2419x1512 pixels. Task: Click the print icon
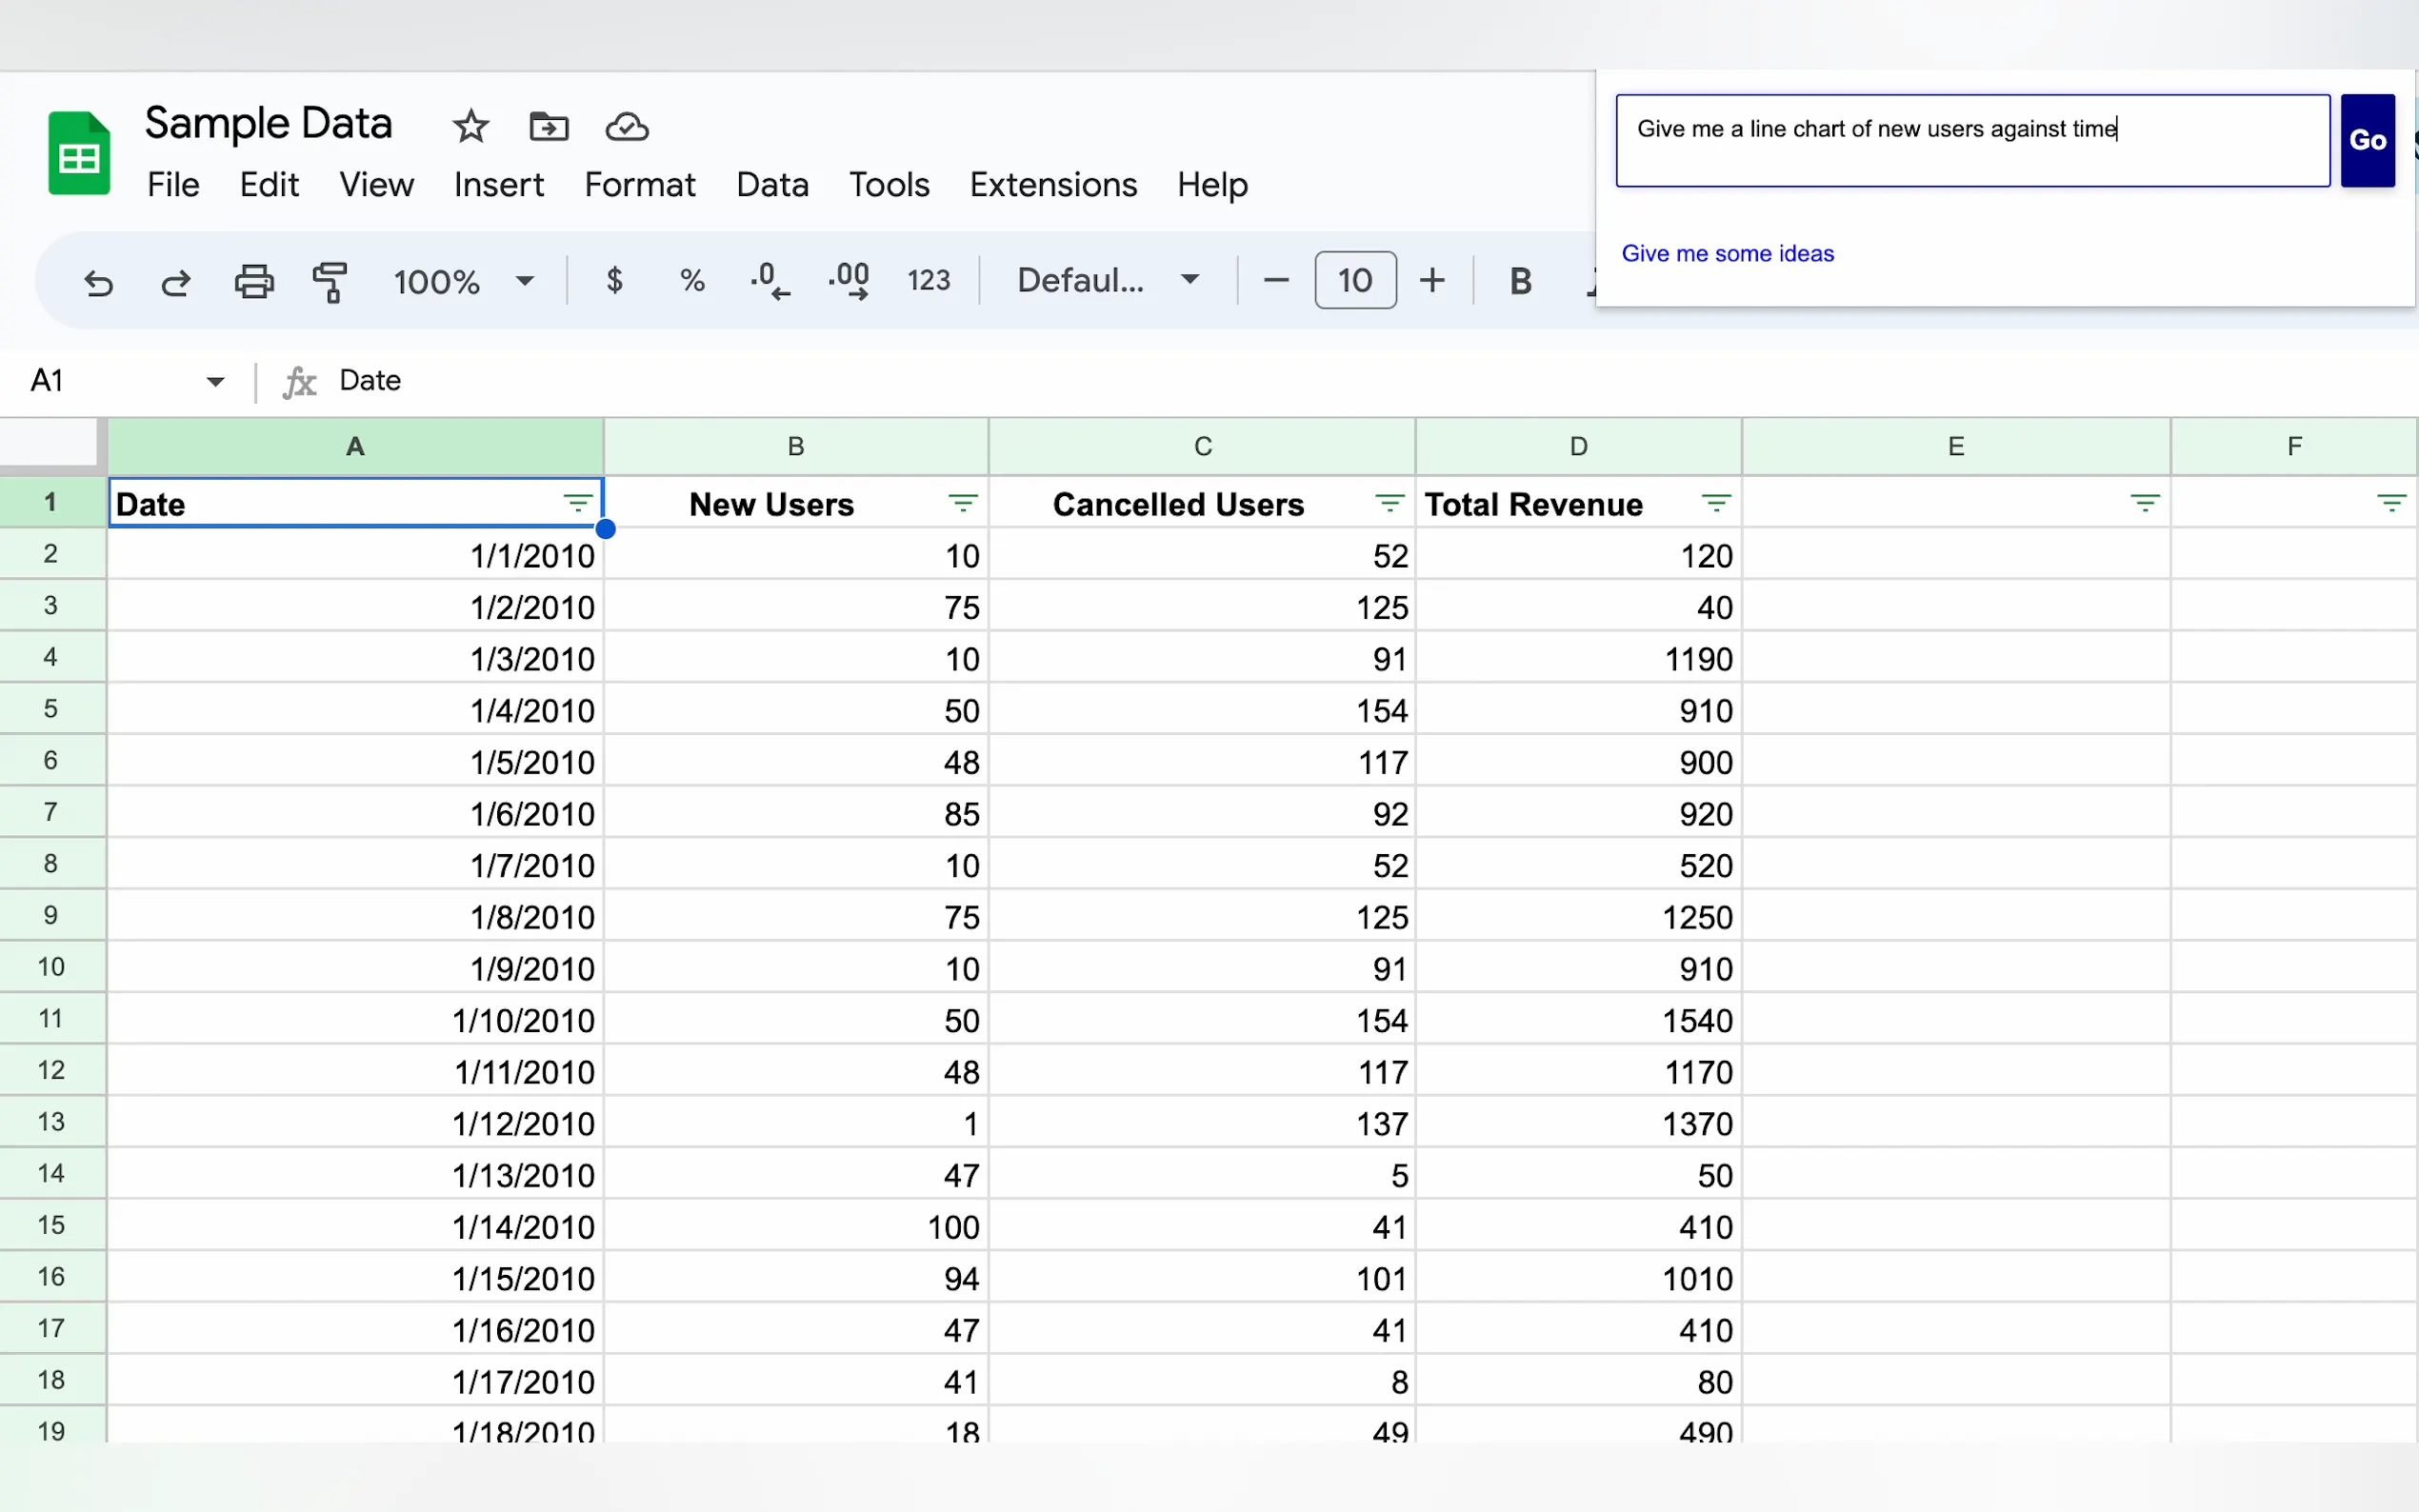254,282
